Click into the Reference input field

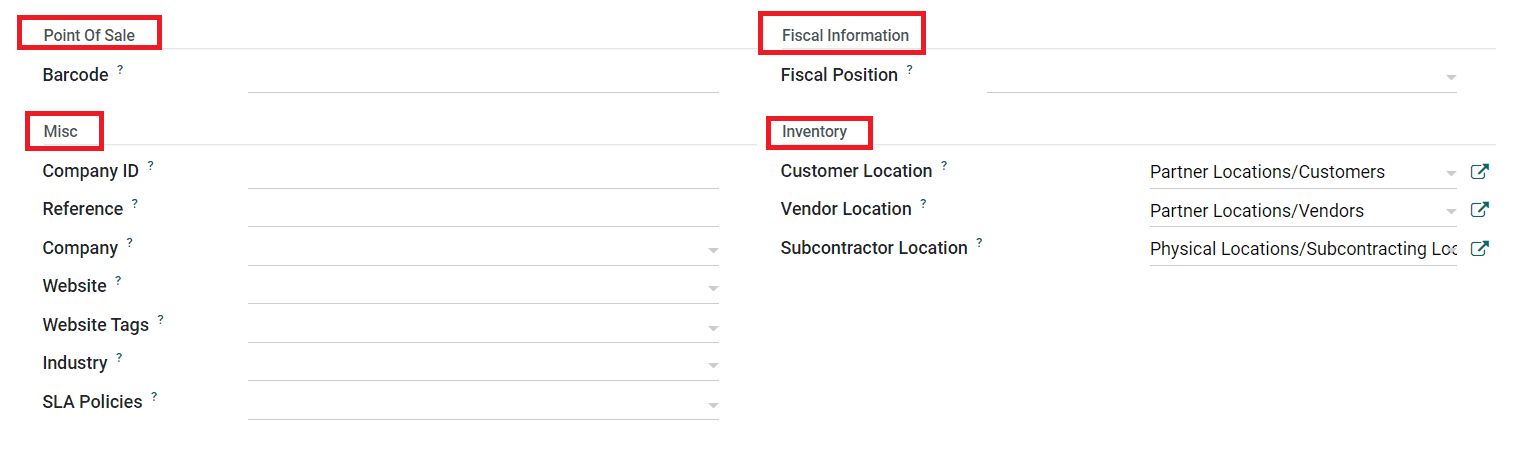482,211
